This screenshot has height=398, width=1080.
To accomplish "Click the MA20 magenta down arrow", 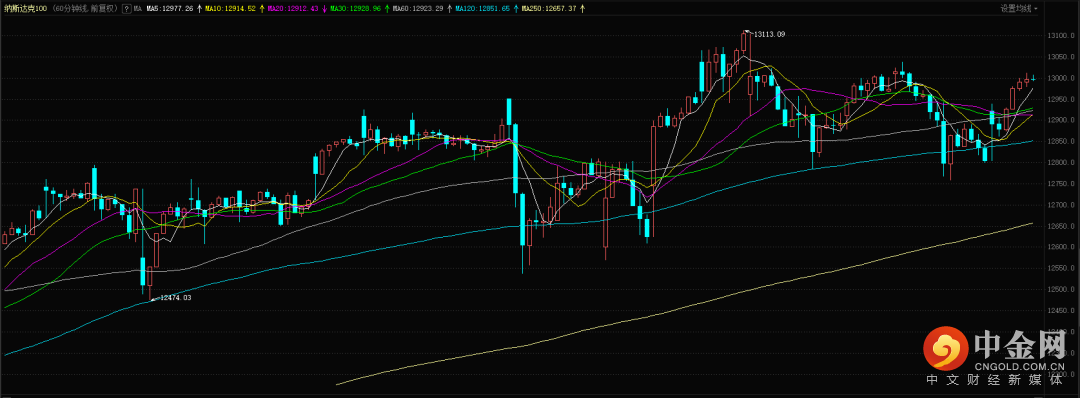I will pos(324,9).
